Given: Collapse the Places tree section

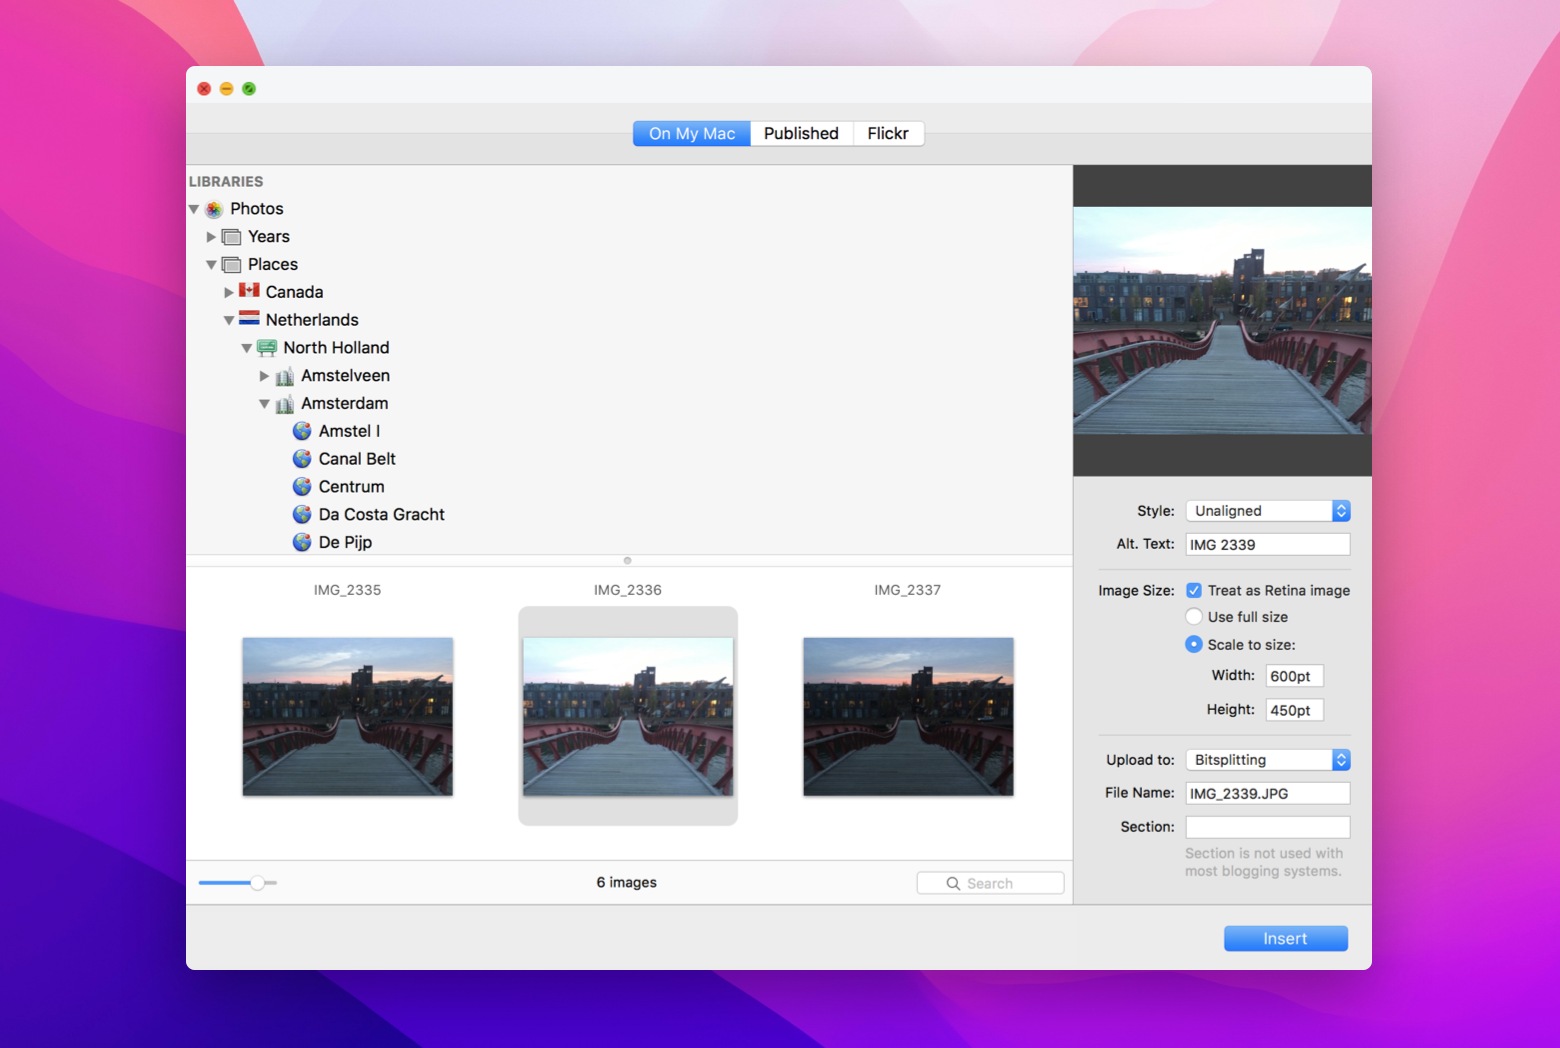Looking at the screenshot, I should [211, 264].
